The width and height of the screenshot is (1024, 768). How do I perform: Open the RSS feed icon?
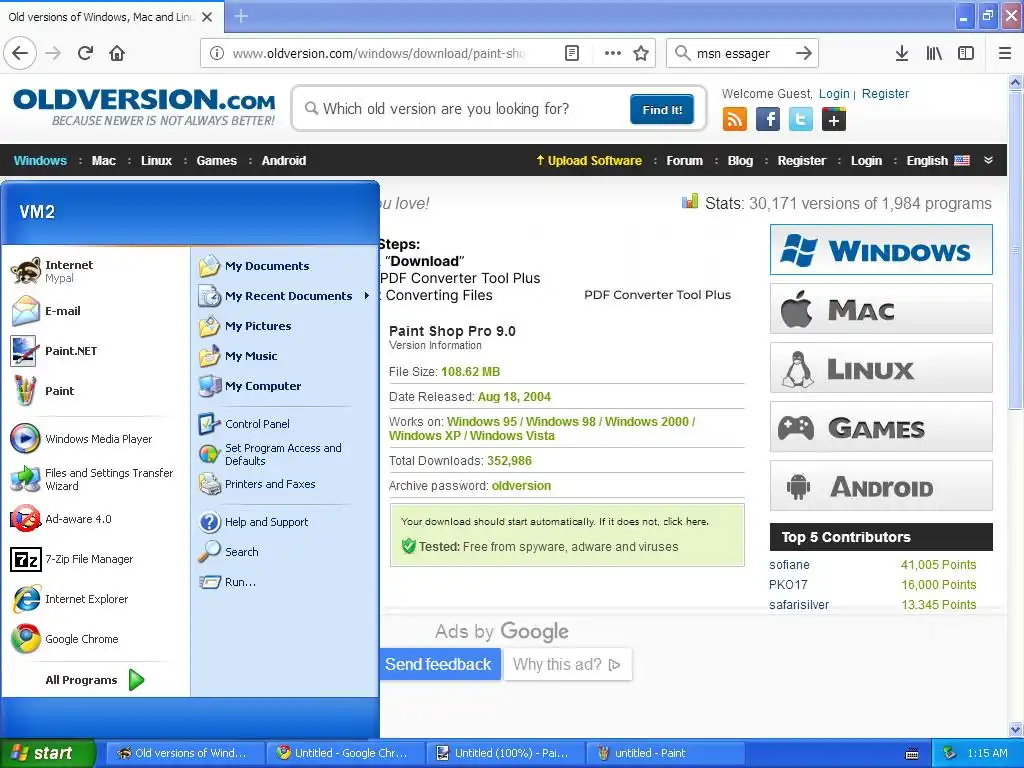click(735, 120)
